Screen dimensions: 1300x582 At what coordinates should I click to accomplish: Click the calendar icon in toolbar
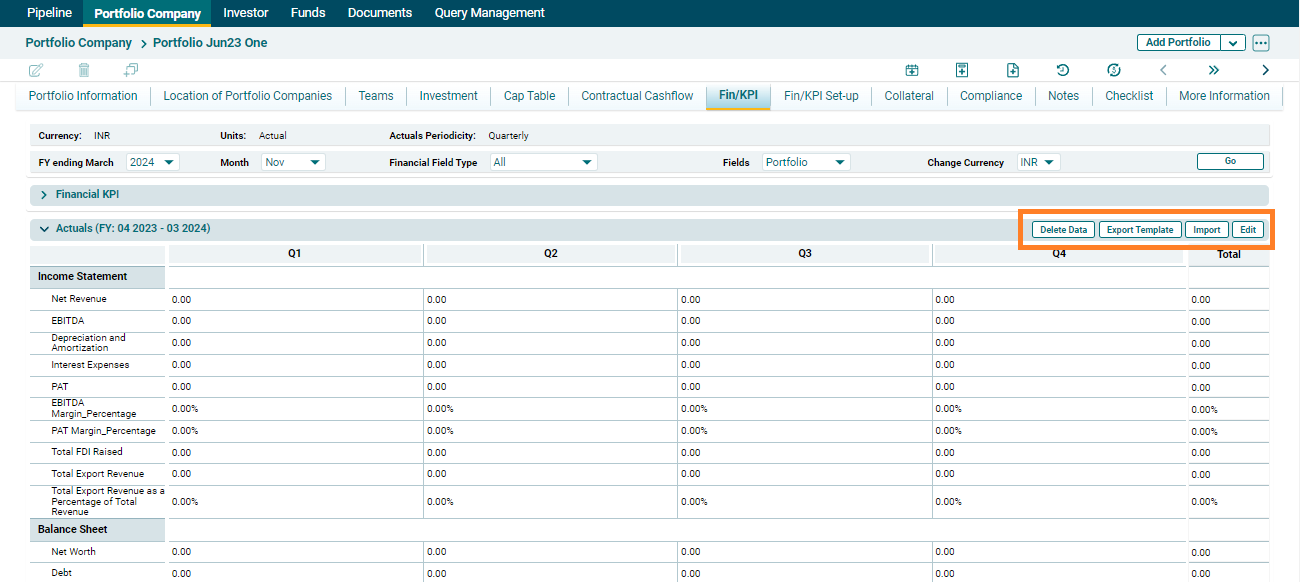(x=912, y=70)
